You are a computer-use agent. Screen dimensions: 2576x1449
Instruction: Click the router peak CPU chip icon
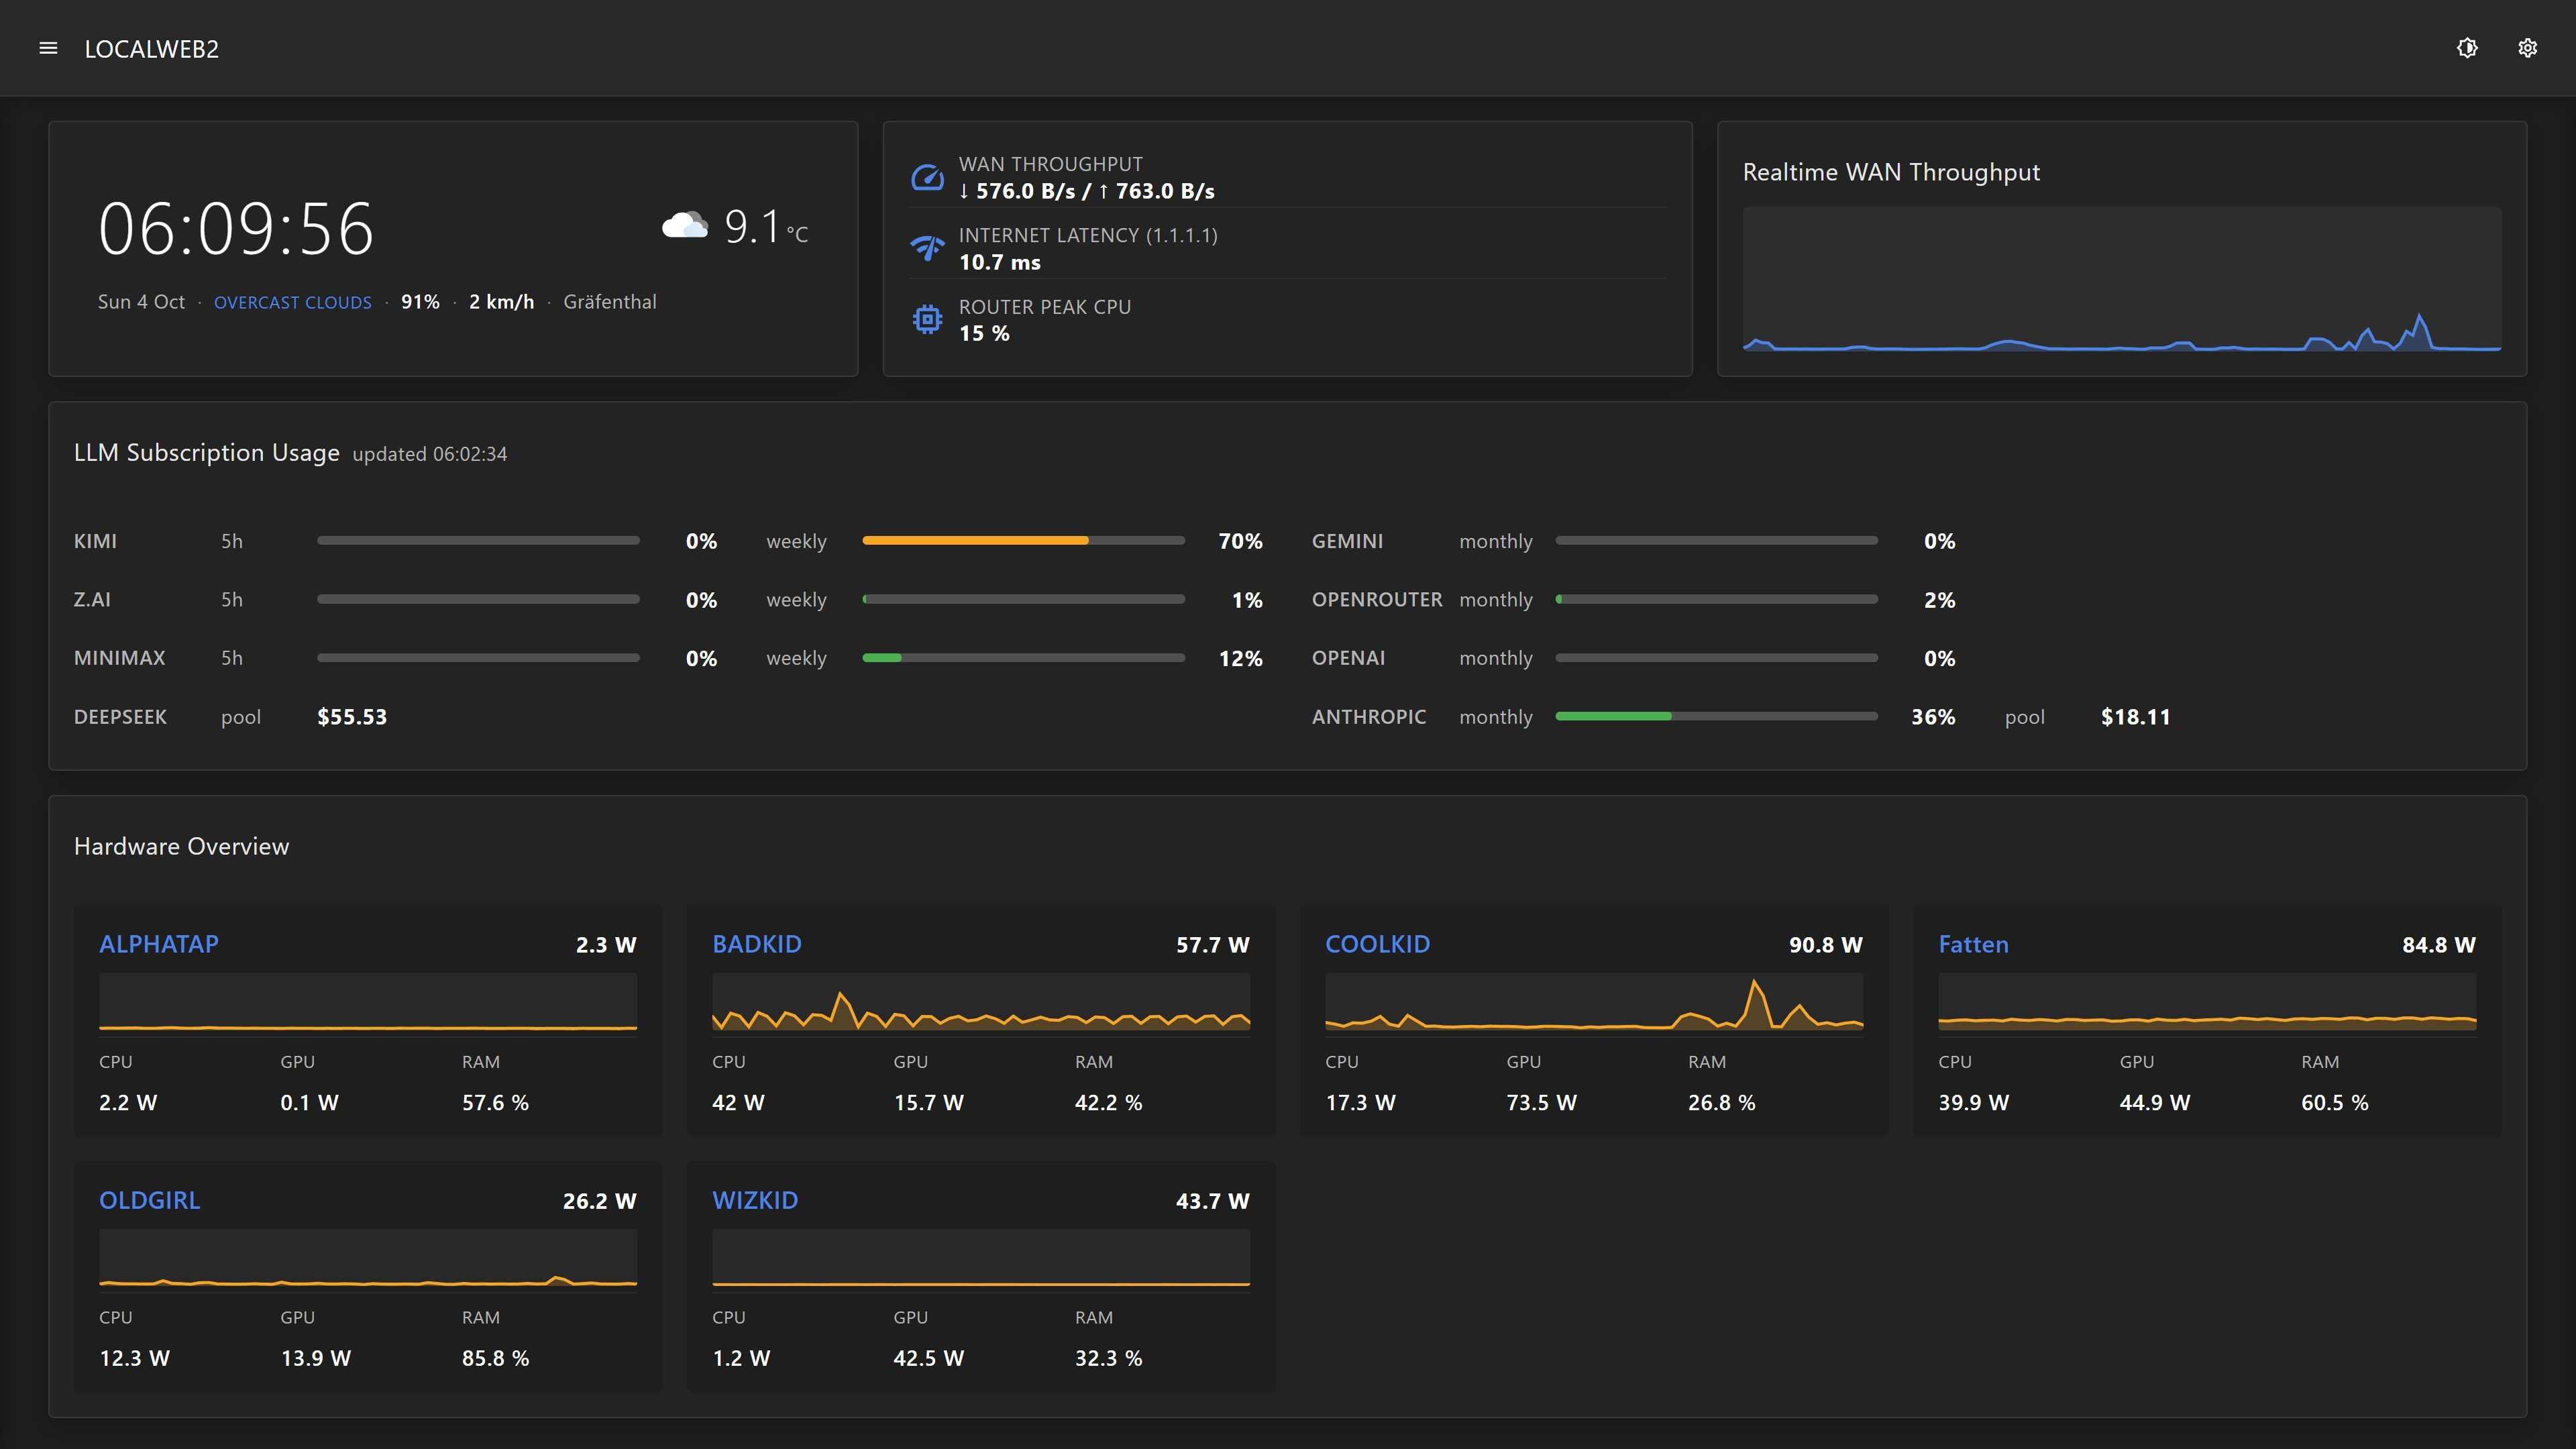[927, 319]
